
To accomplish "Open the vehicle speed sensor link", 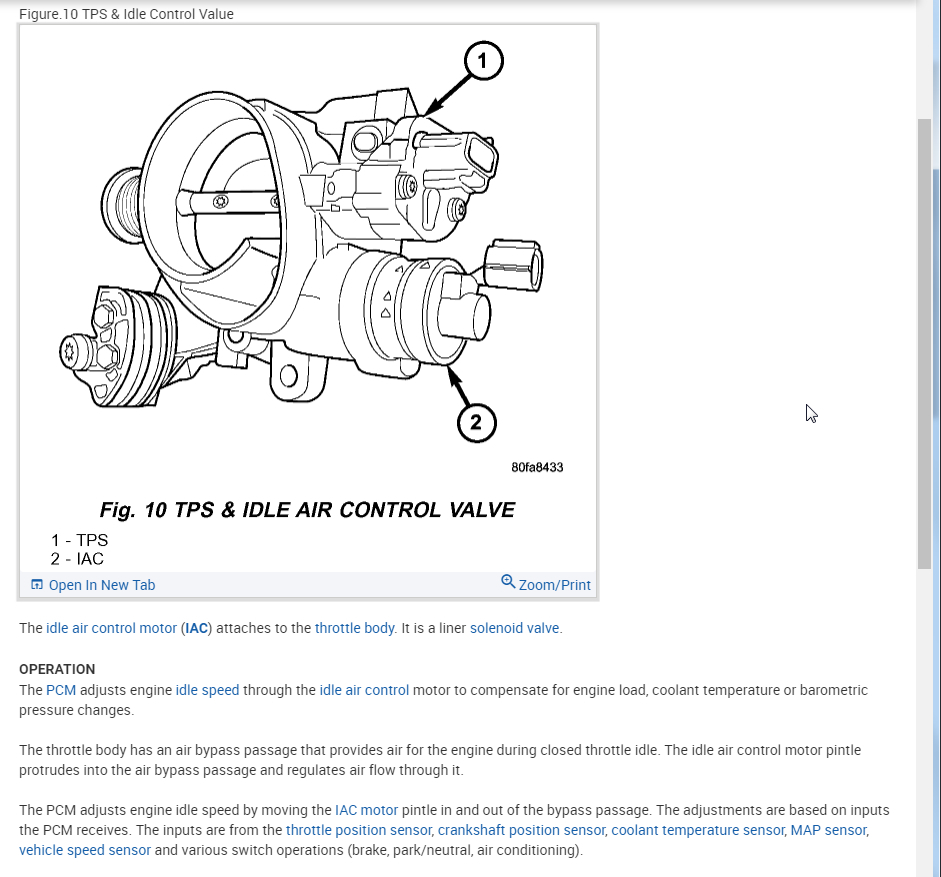I will 85,850.
